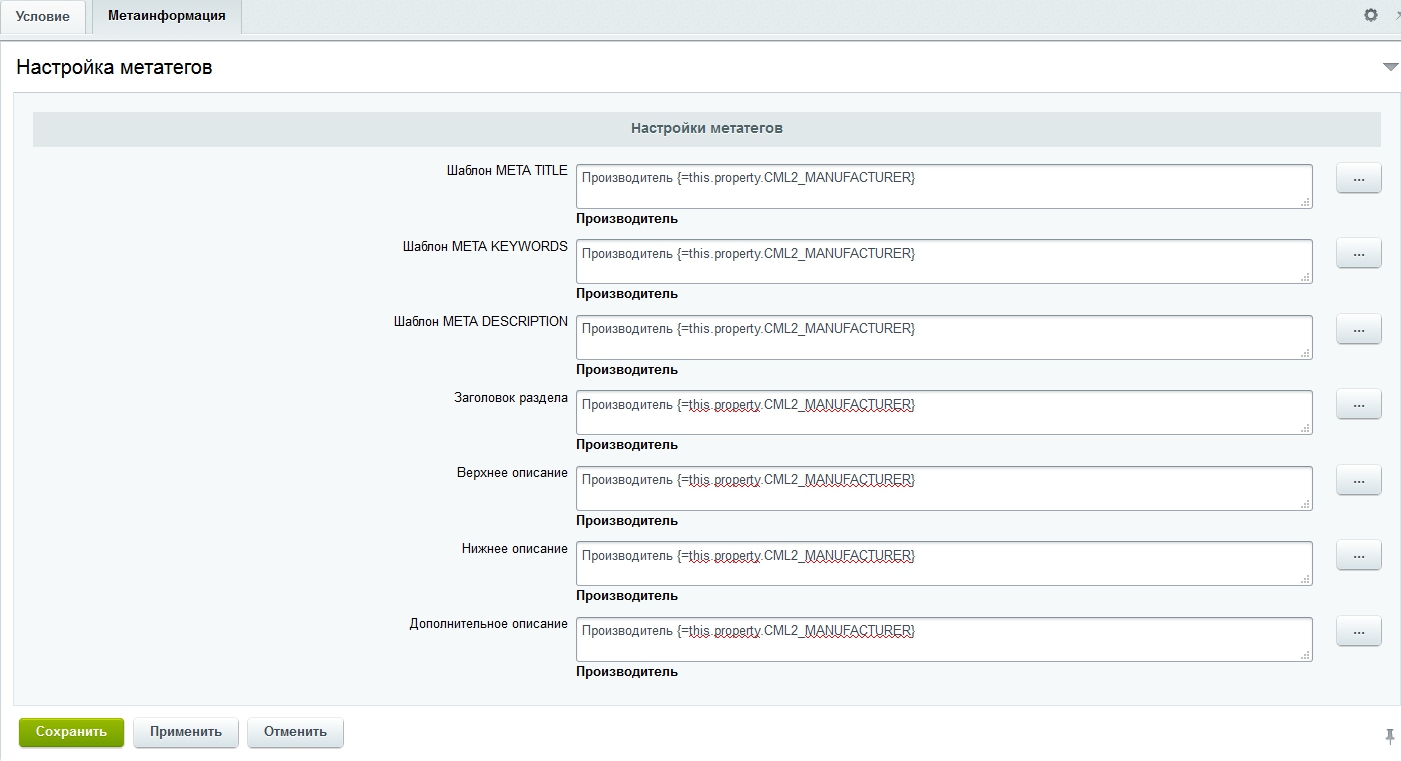Open template picker for Заголовок раздела
This screenshot has width=1401, height=761.
[1359, 405]
